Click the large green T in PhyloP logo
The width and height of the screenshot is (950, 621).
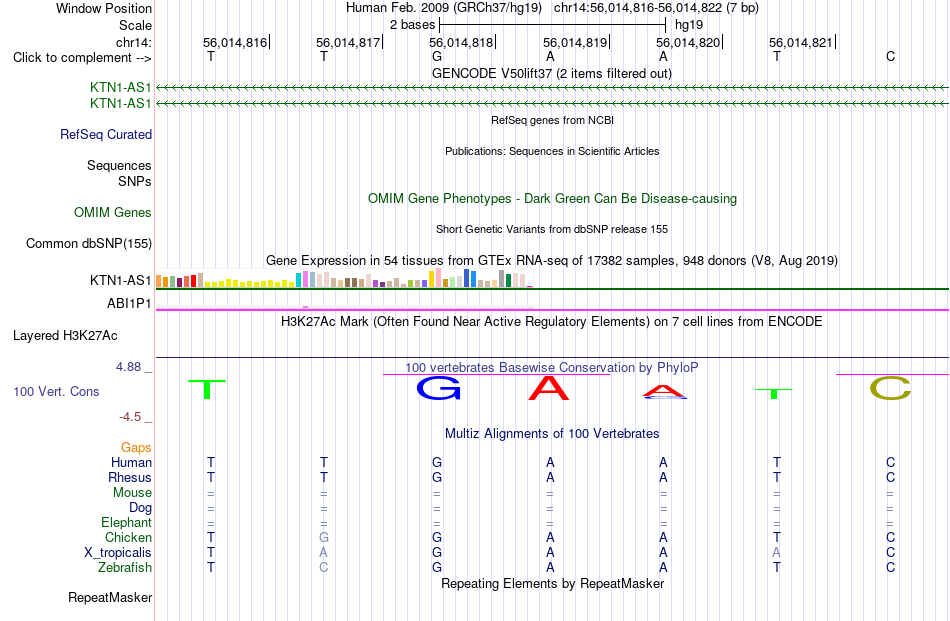click(x=207, y=389)
